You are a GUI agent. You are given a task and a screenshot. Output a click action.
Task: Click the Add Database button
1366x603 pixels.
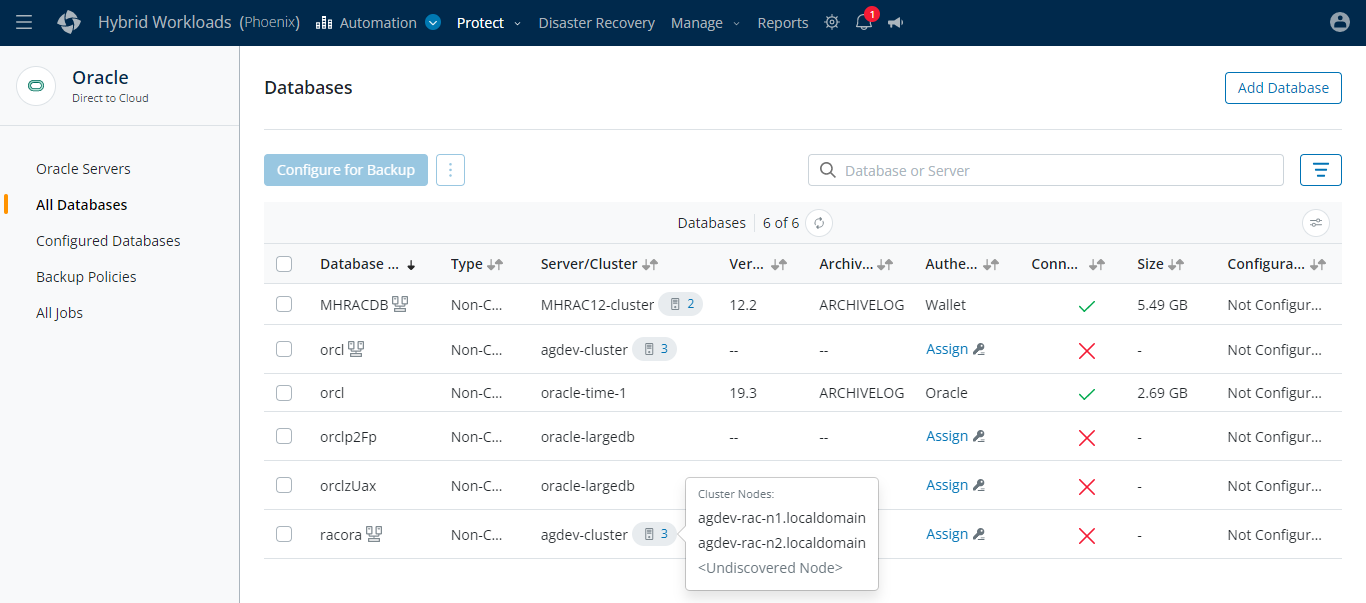[1283, 88]
